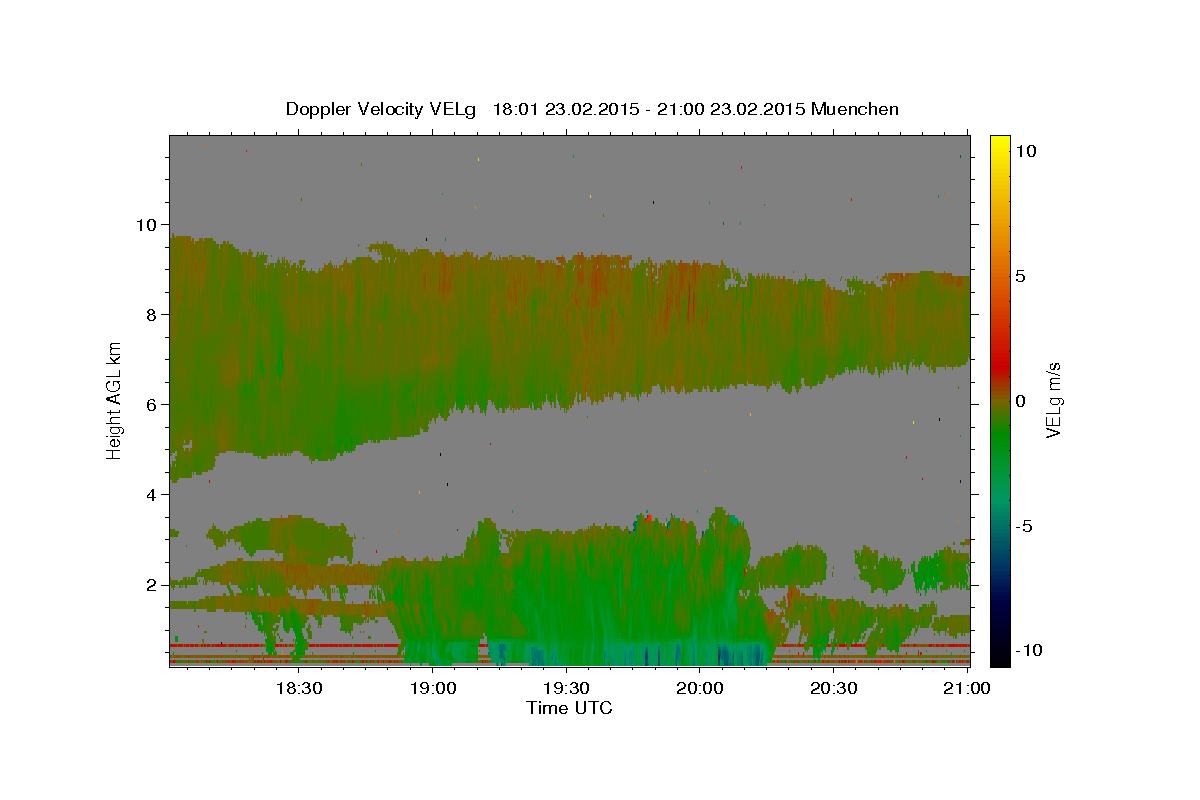Click the 'Muenchen' location label in title
The width and height of the screenshot is (1200, 800).
(x=855, y=109)
